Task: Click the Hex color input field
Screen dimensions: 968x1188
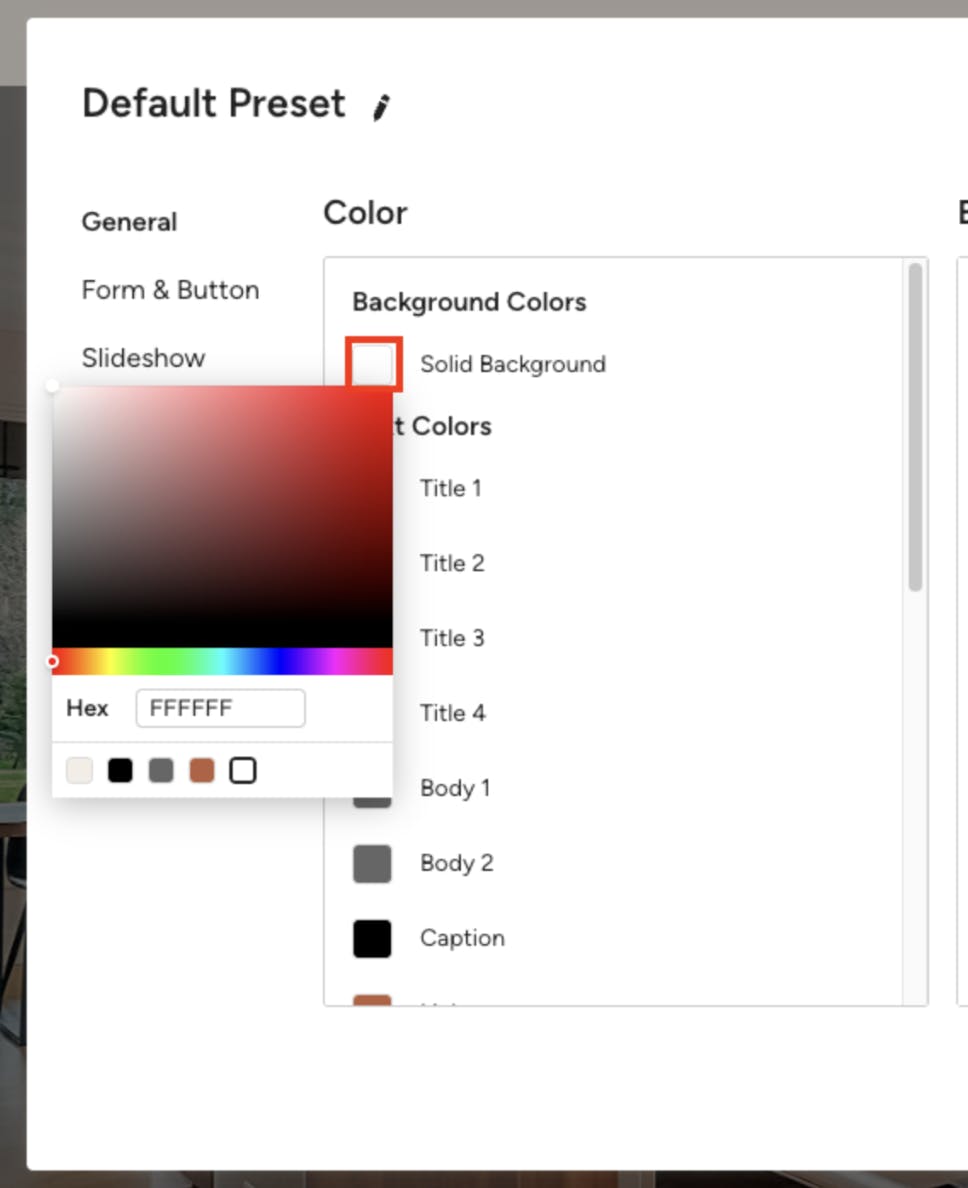Action: pos(220,709)
